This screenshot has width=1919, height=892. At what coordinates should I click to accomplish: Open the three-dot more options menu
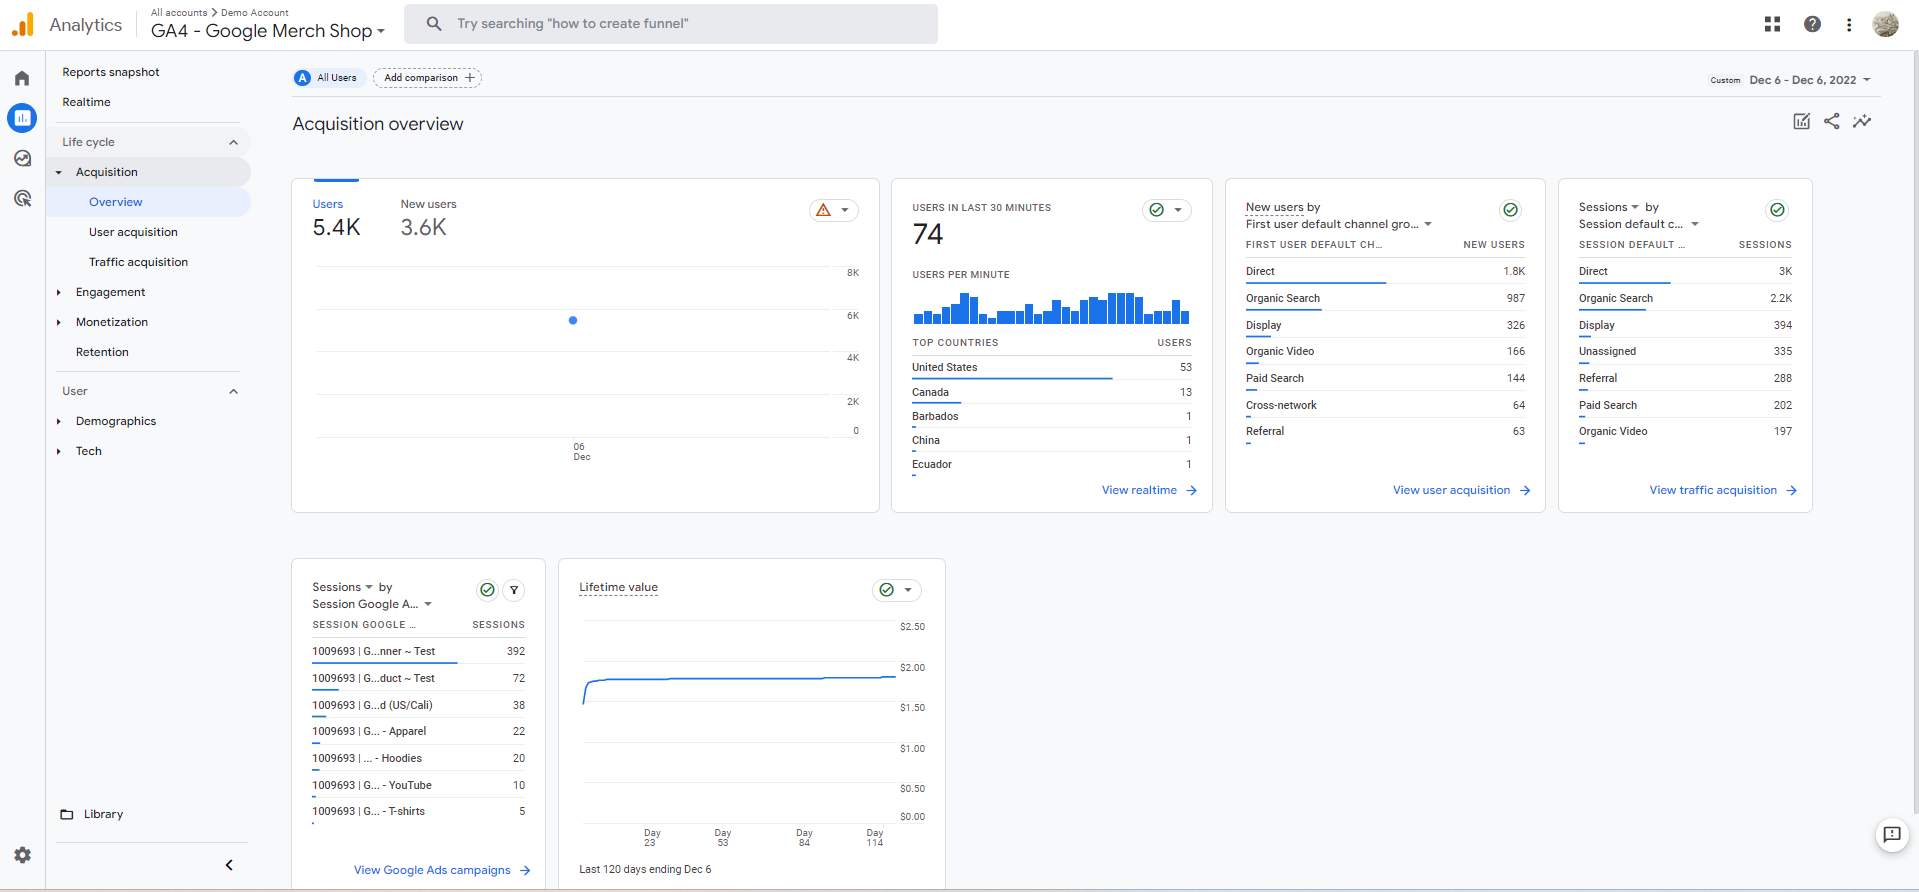1849,24
